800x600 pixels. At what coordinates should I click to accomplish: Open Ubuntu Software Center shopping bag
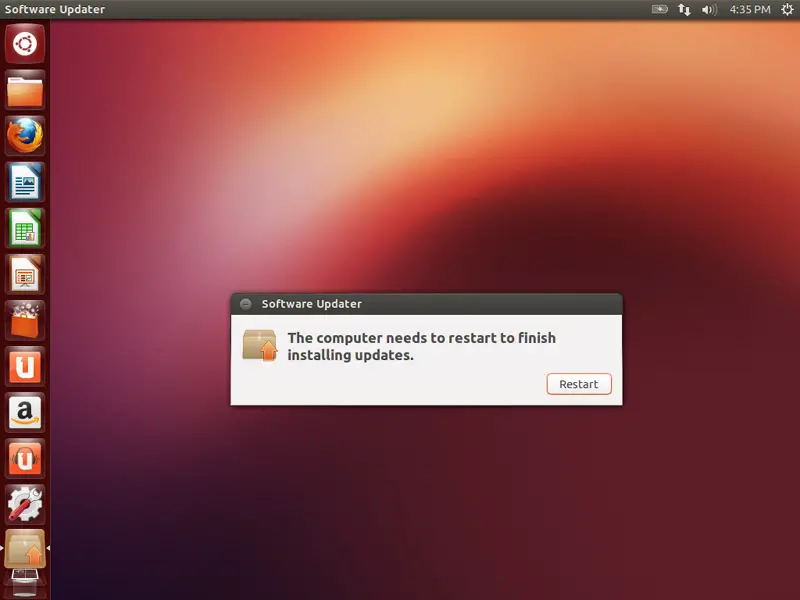coord(24,320)
